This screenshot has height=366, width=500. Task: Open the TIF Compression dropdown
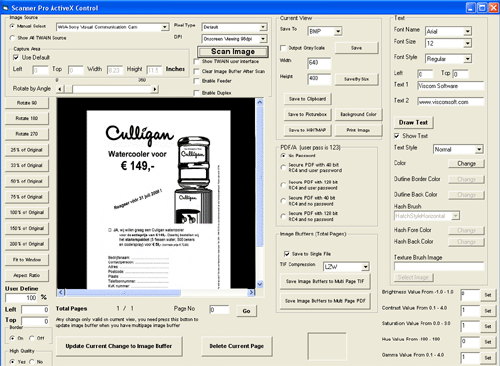point(366,267)
